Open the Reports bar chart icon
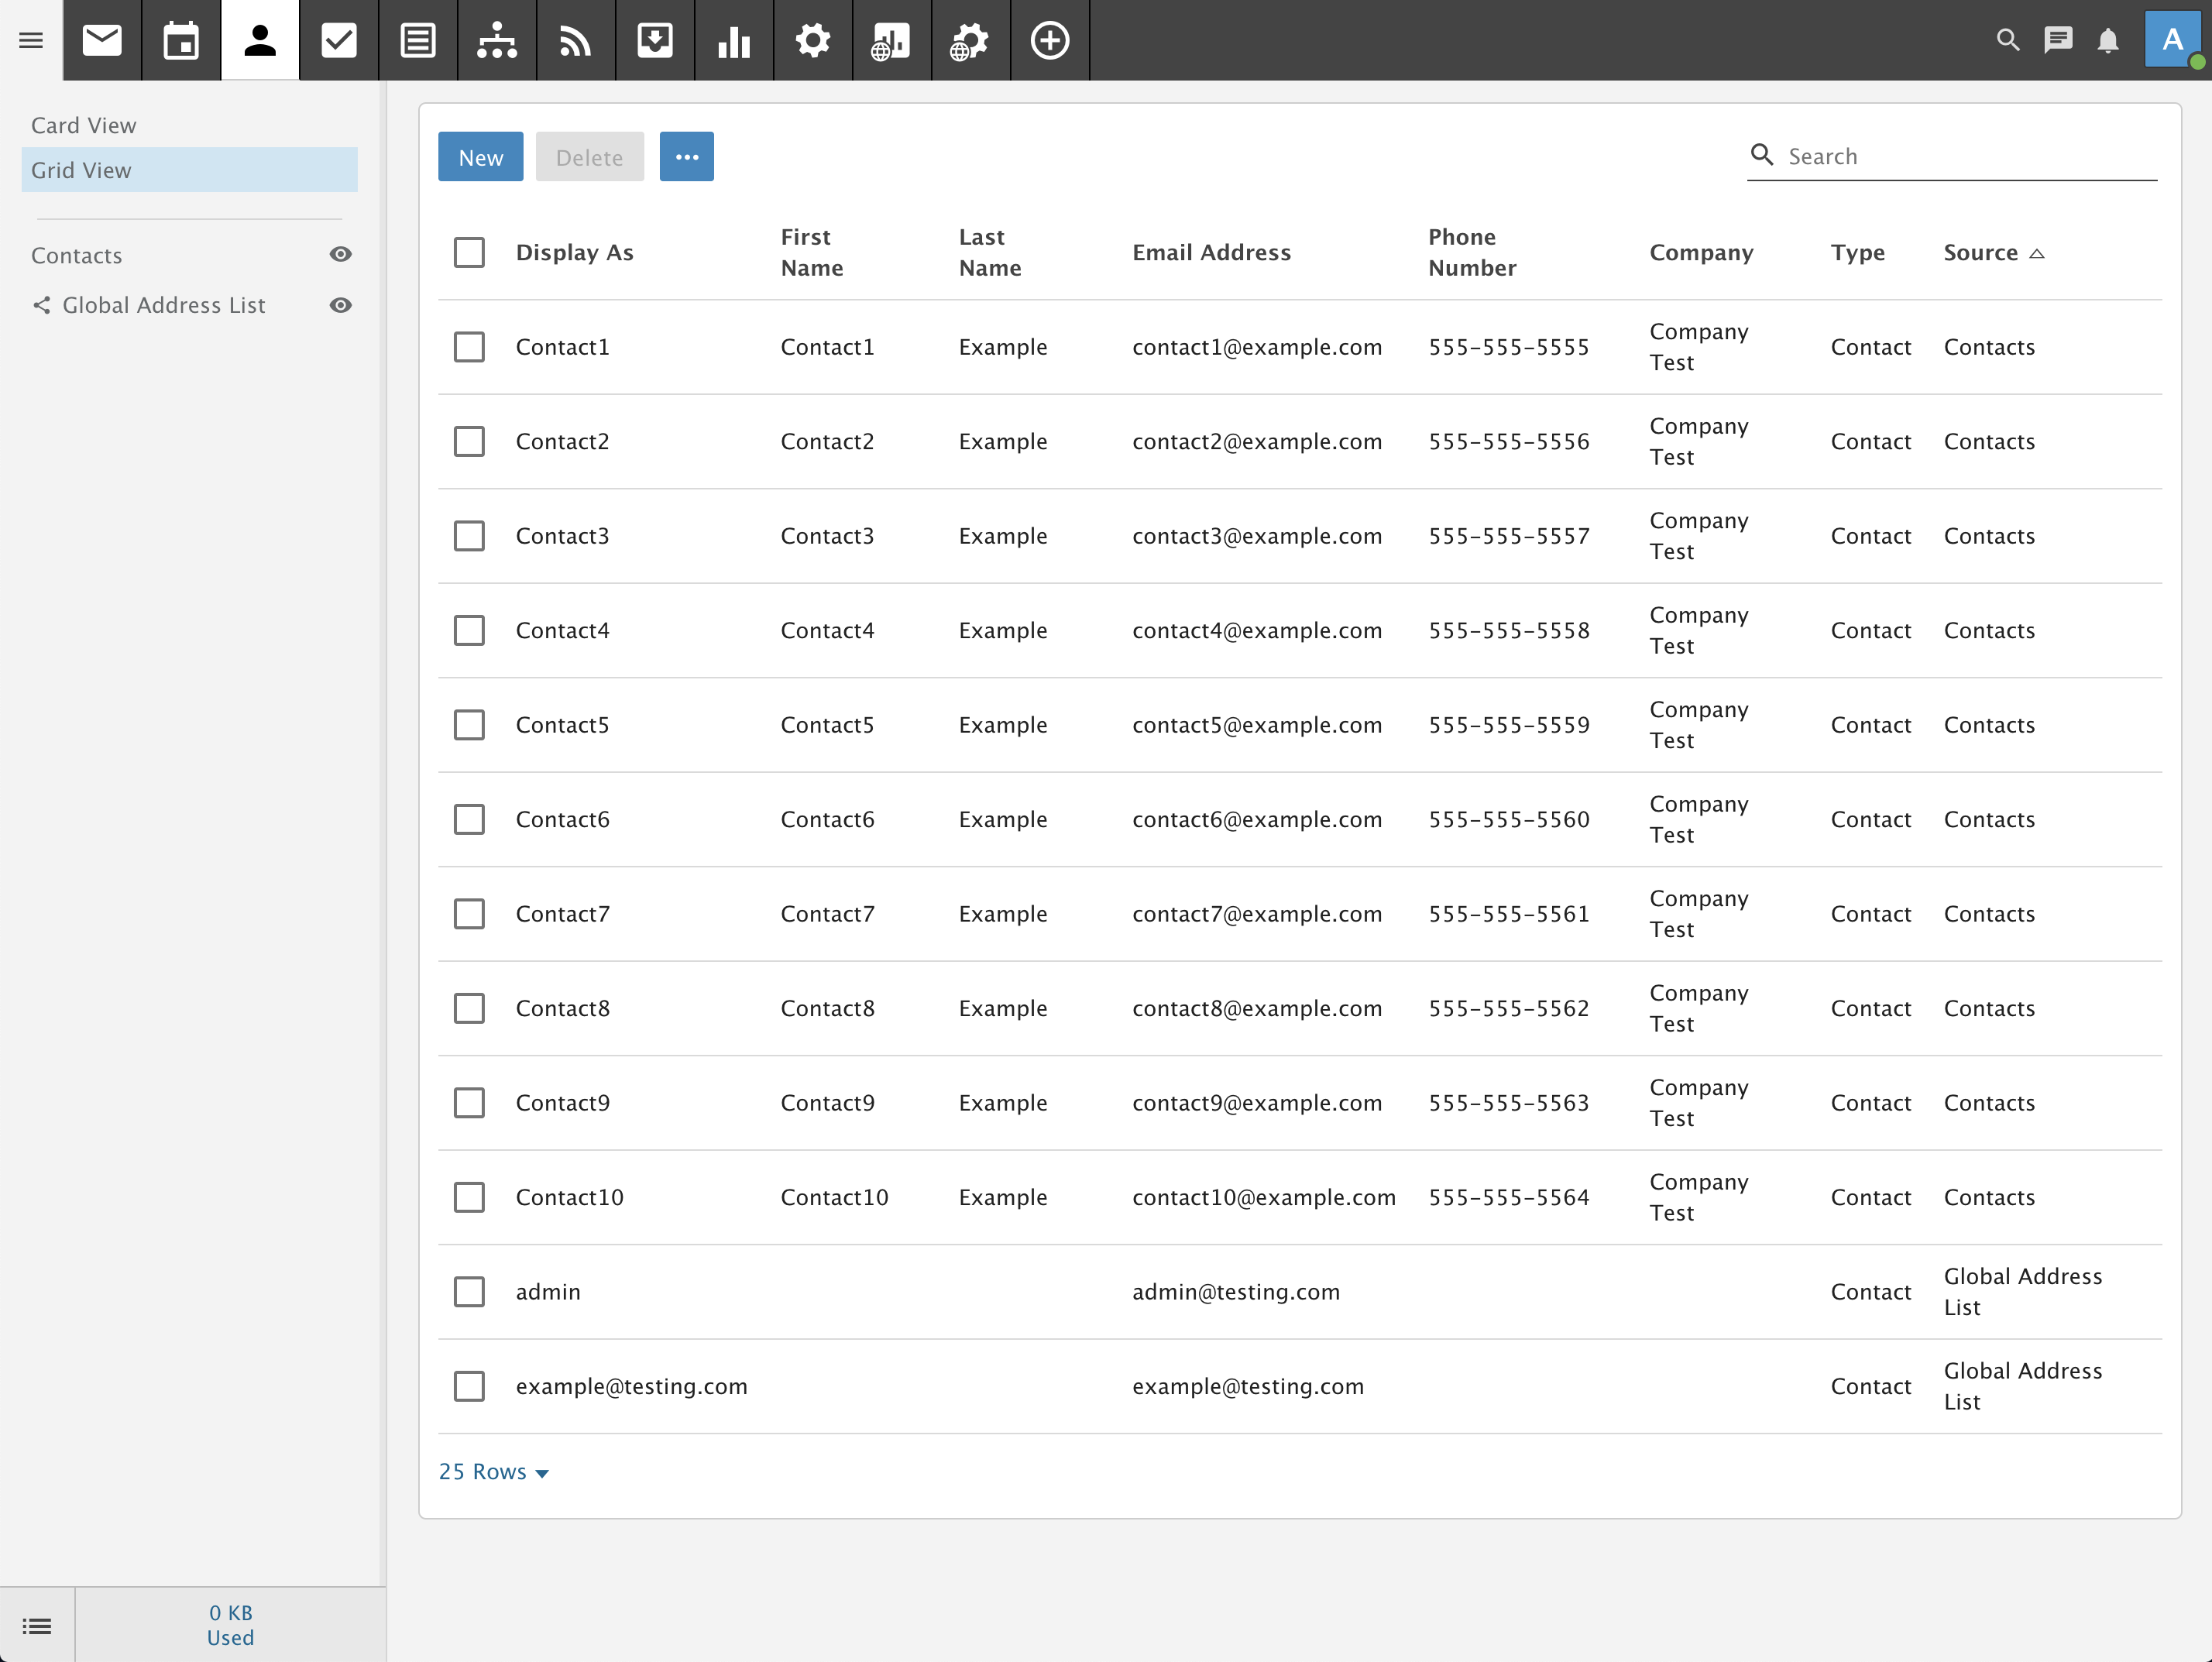Image resolution: width=2212 pixels, height=1662 pixels. pos(734,40)
